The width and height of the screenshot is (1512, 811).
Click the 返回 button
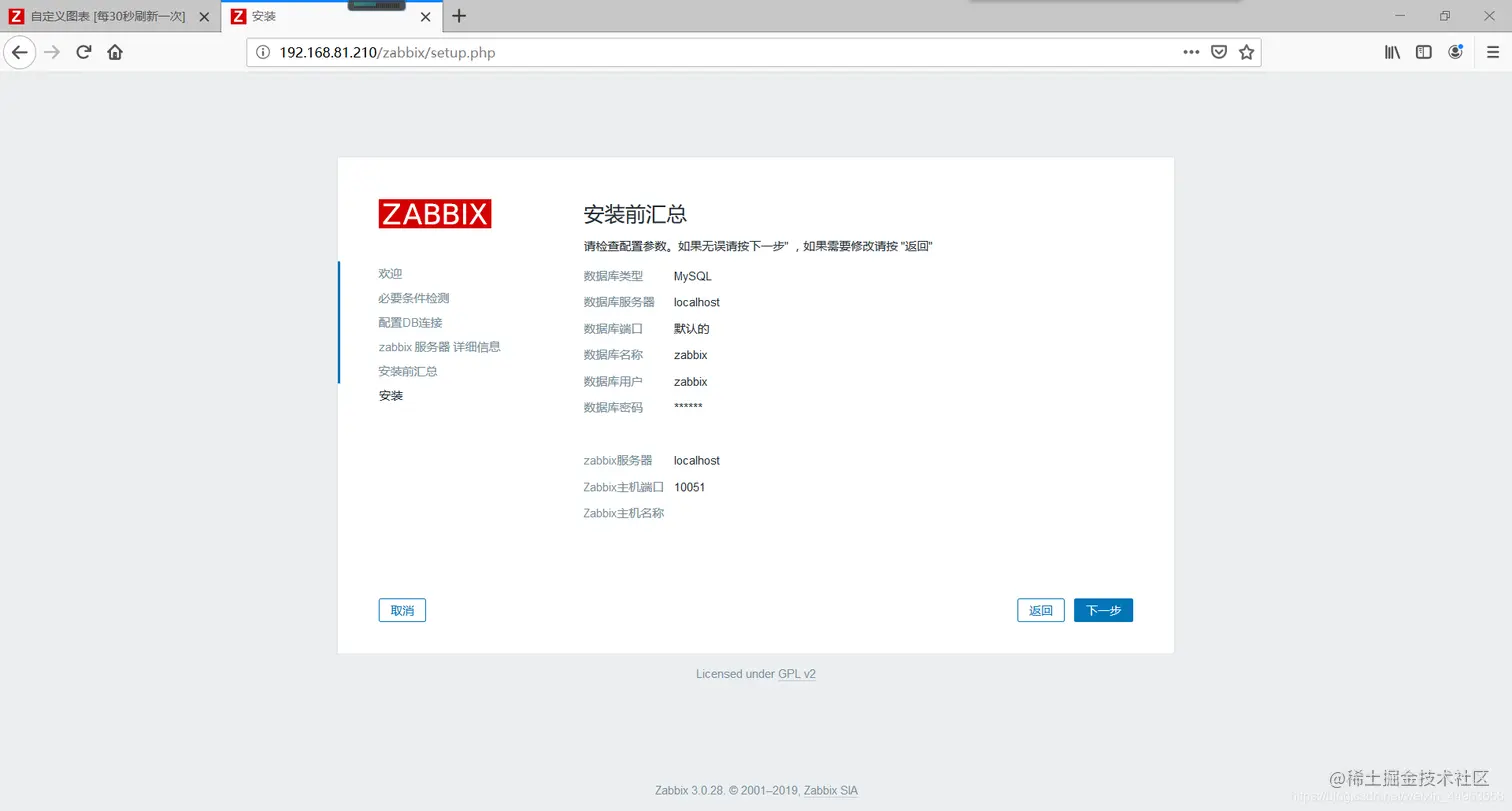click(x=1041, y=610)
